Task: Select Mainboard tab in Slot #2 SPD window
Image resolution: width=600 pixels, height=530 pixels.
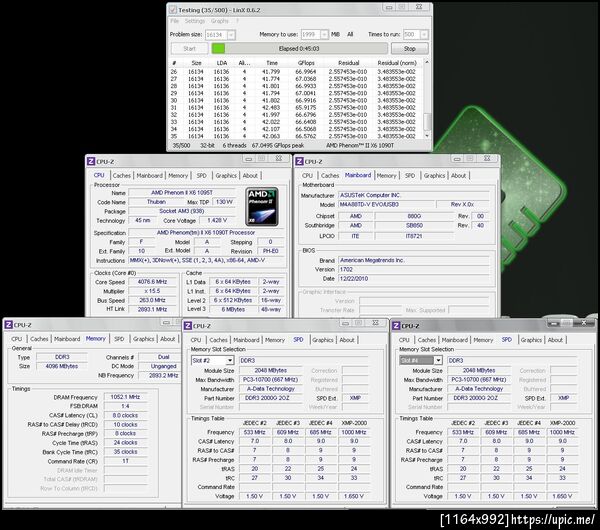Action: coord(246,340)
